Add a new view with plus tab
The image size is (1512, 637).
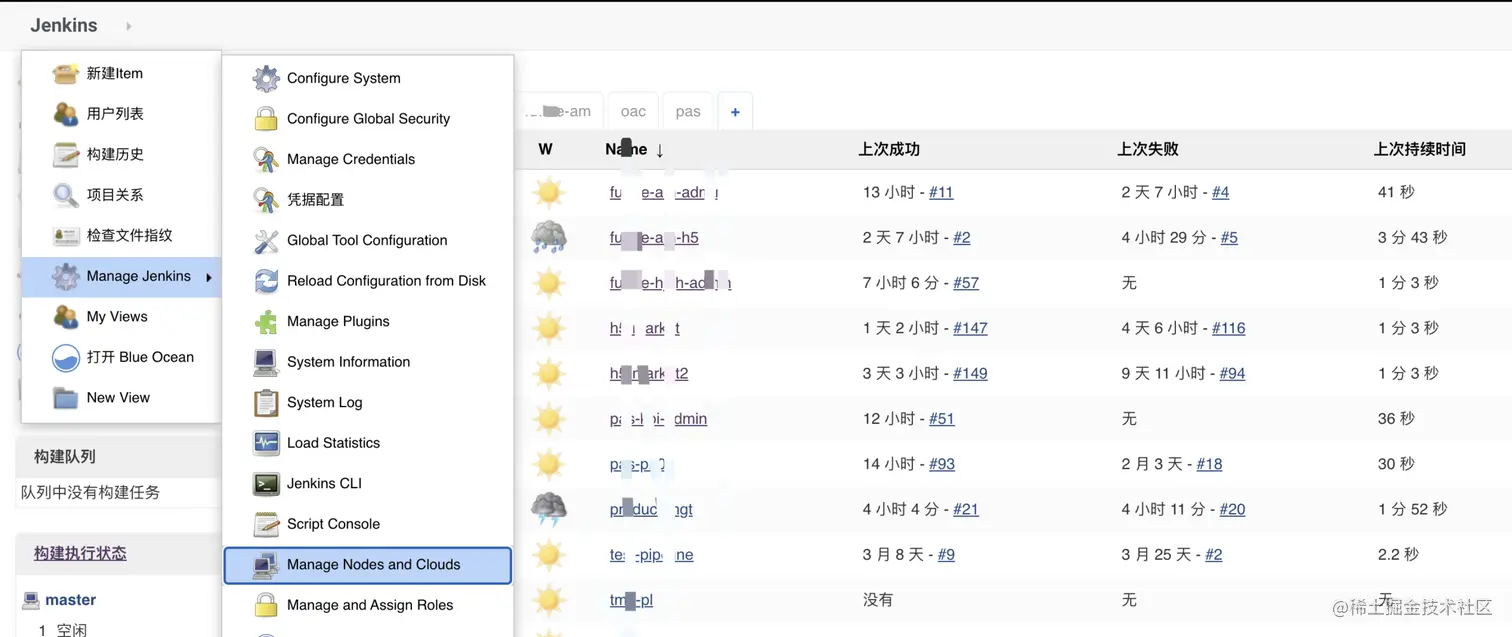(x=735, y=111)
